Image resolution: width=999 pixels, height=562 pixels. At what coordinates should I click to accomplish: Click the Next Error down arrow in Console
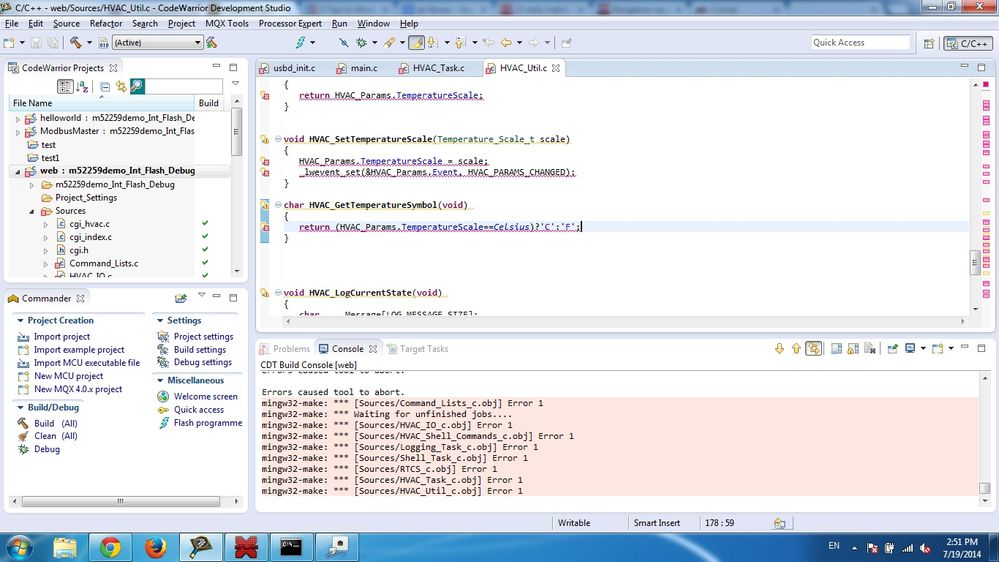[779, 349]
